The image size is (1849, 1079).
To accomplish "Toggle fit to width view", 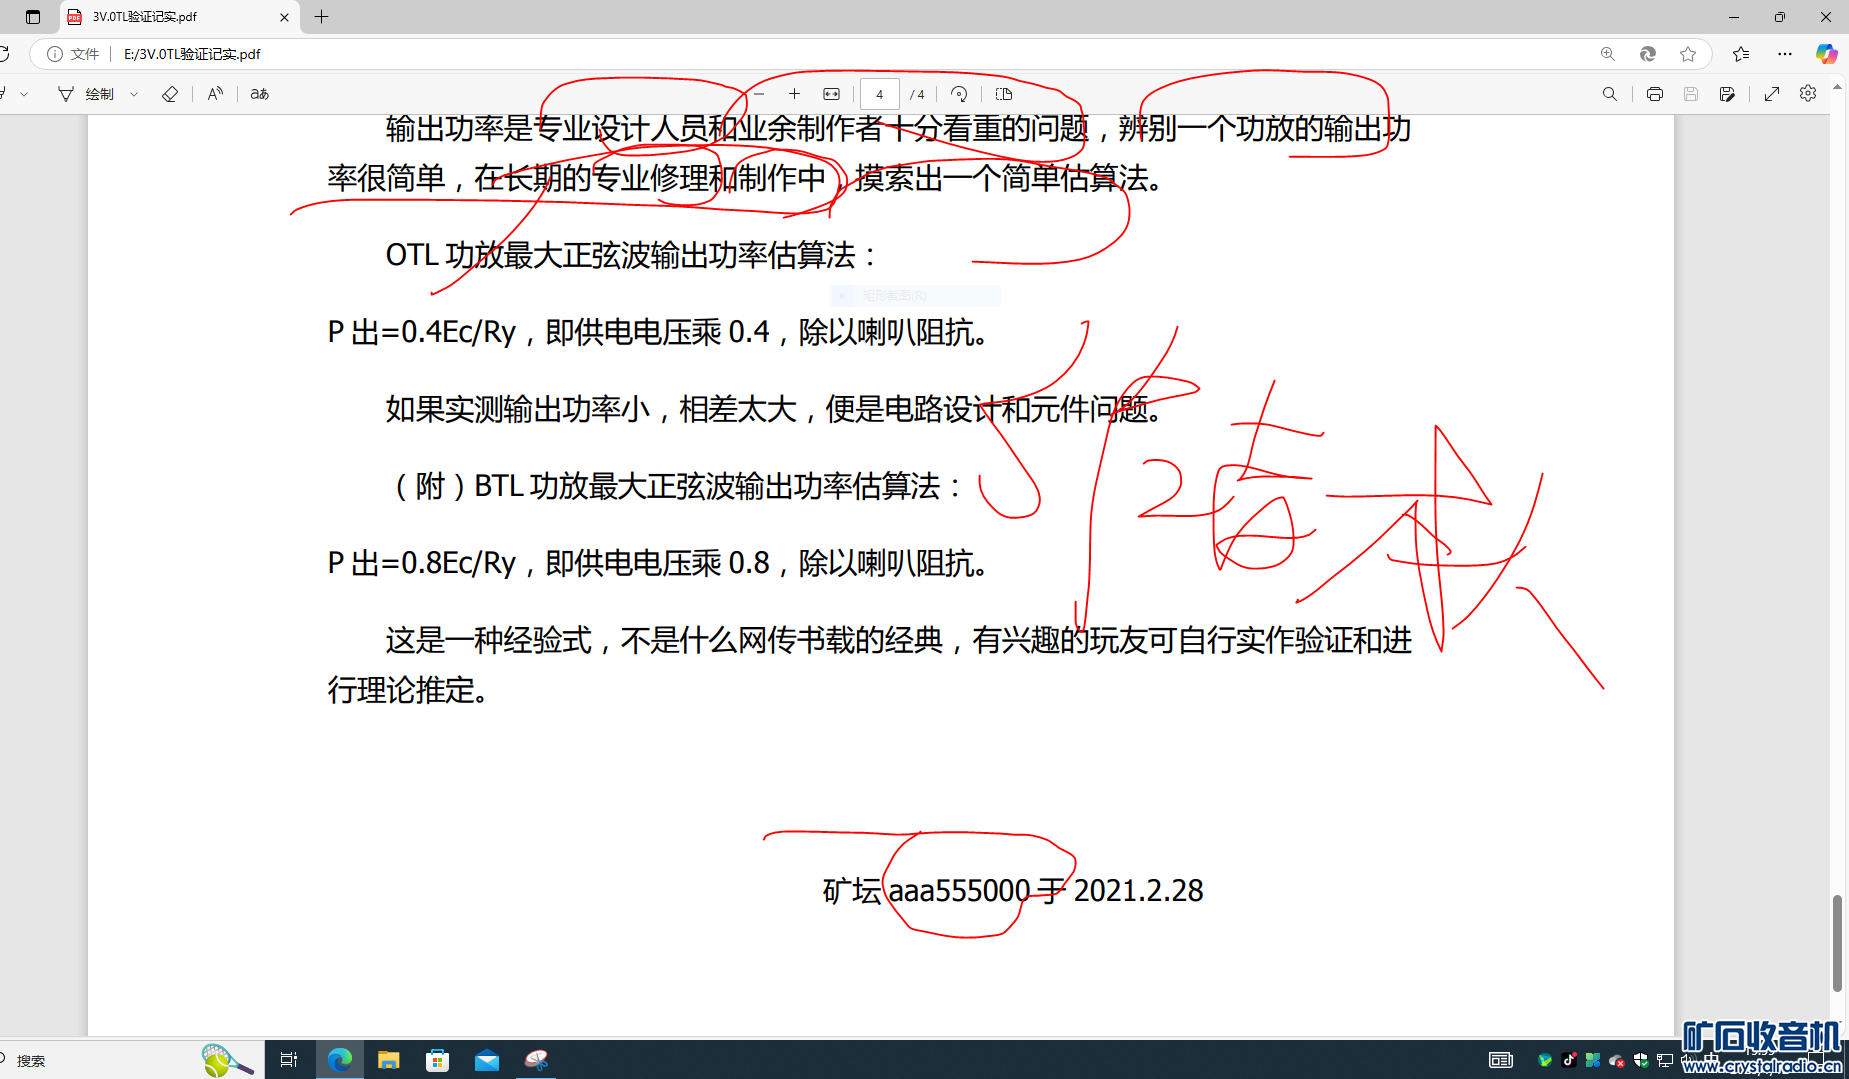I will (831, 94).
